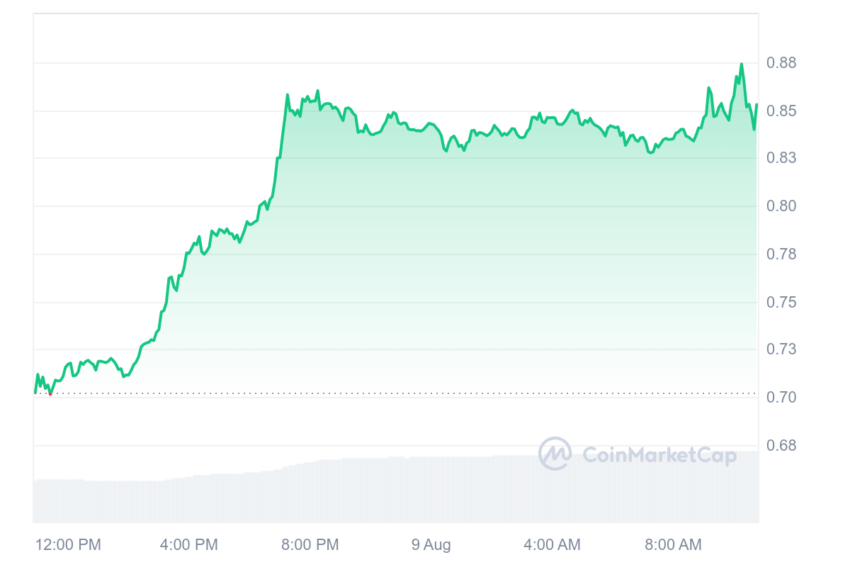Click the red lowest-price dot marker
Image resolution: width=850 pixels, height=567 pixels.
pos(50,394)
